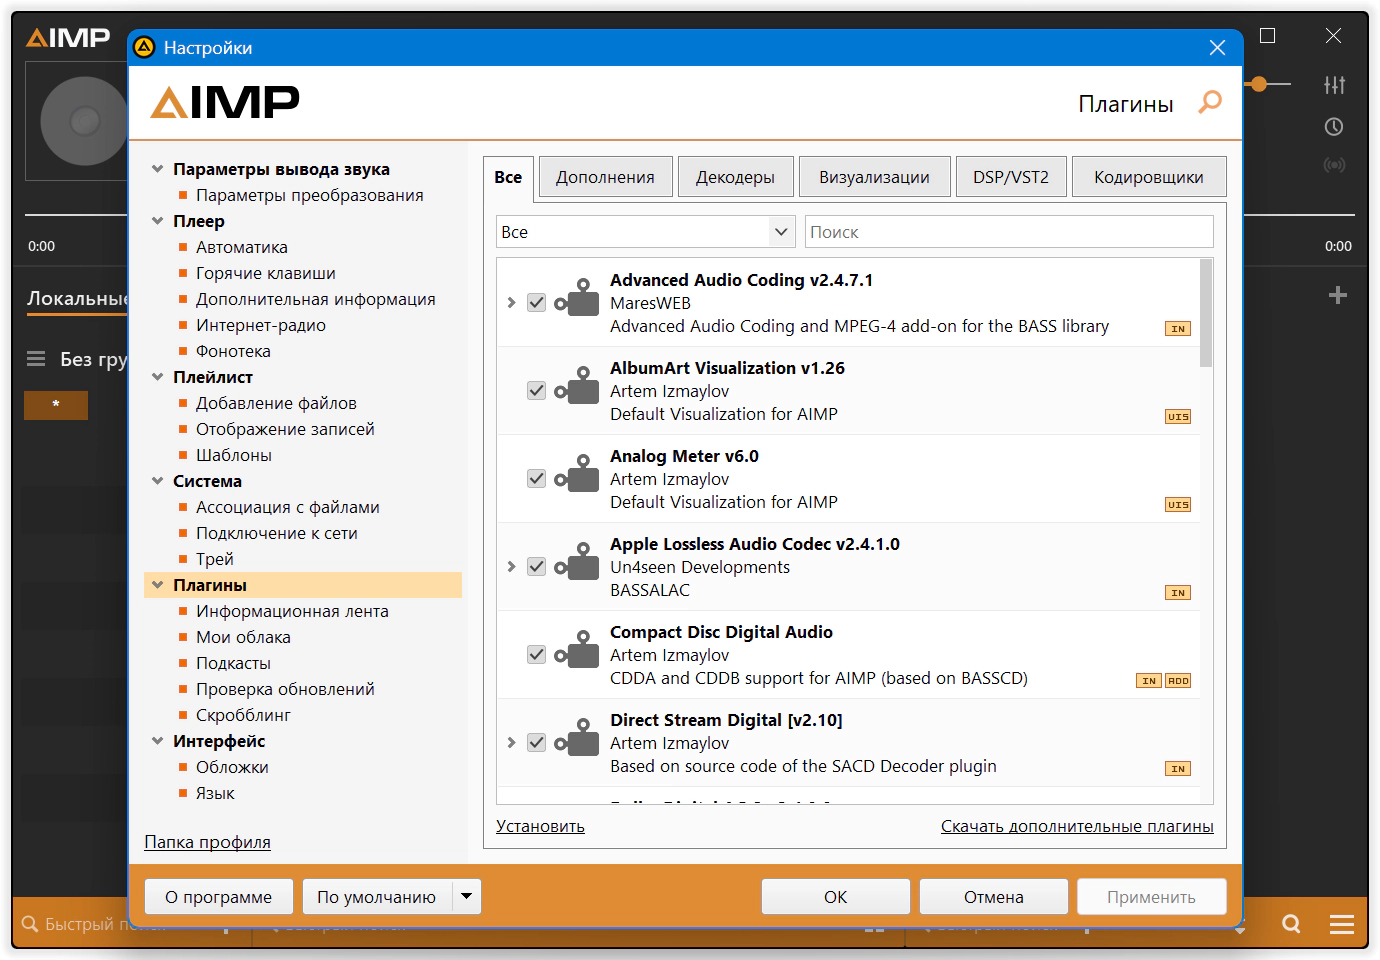Viewport: 1380px width, 960px height.
Task: Click the radio broadcast icon in AIMP window
Action: [x=1334, y=165]
